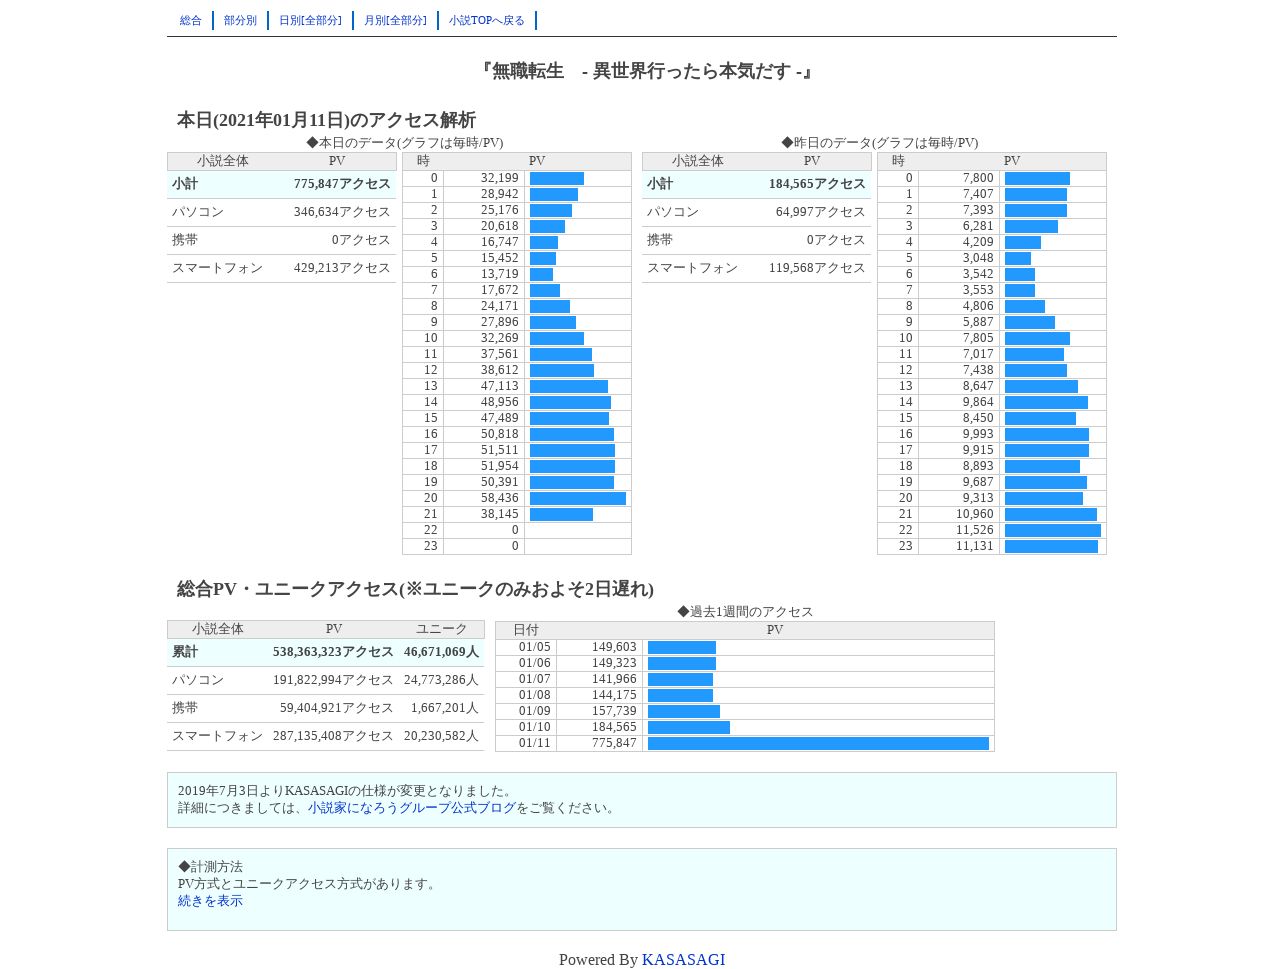
Task: Click mobile cumulative value 59,404,921アクセス
Action: [336, 708]
